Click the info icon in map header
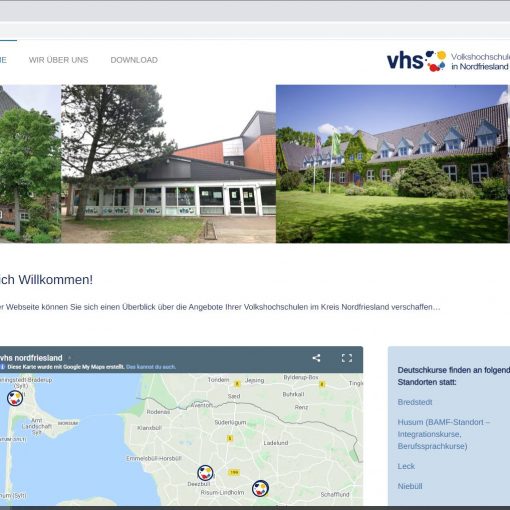510x510 pixels. click(x=3, y=367)
